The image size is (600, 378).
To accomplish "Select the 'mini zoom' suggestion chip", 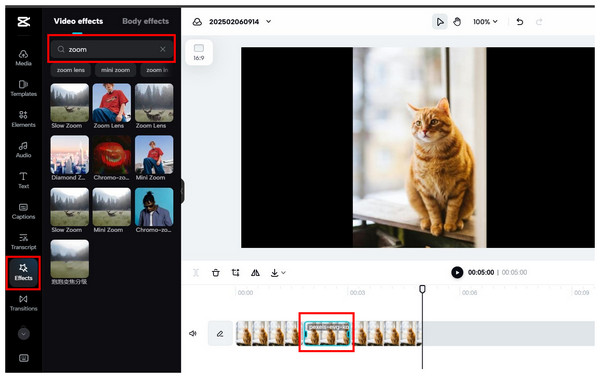I will 115,70.
